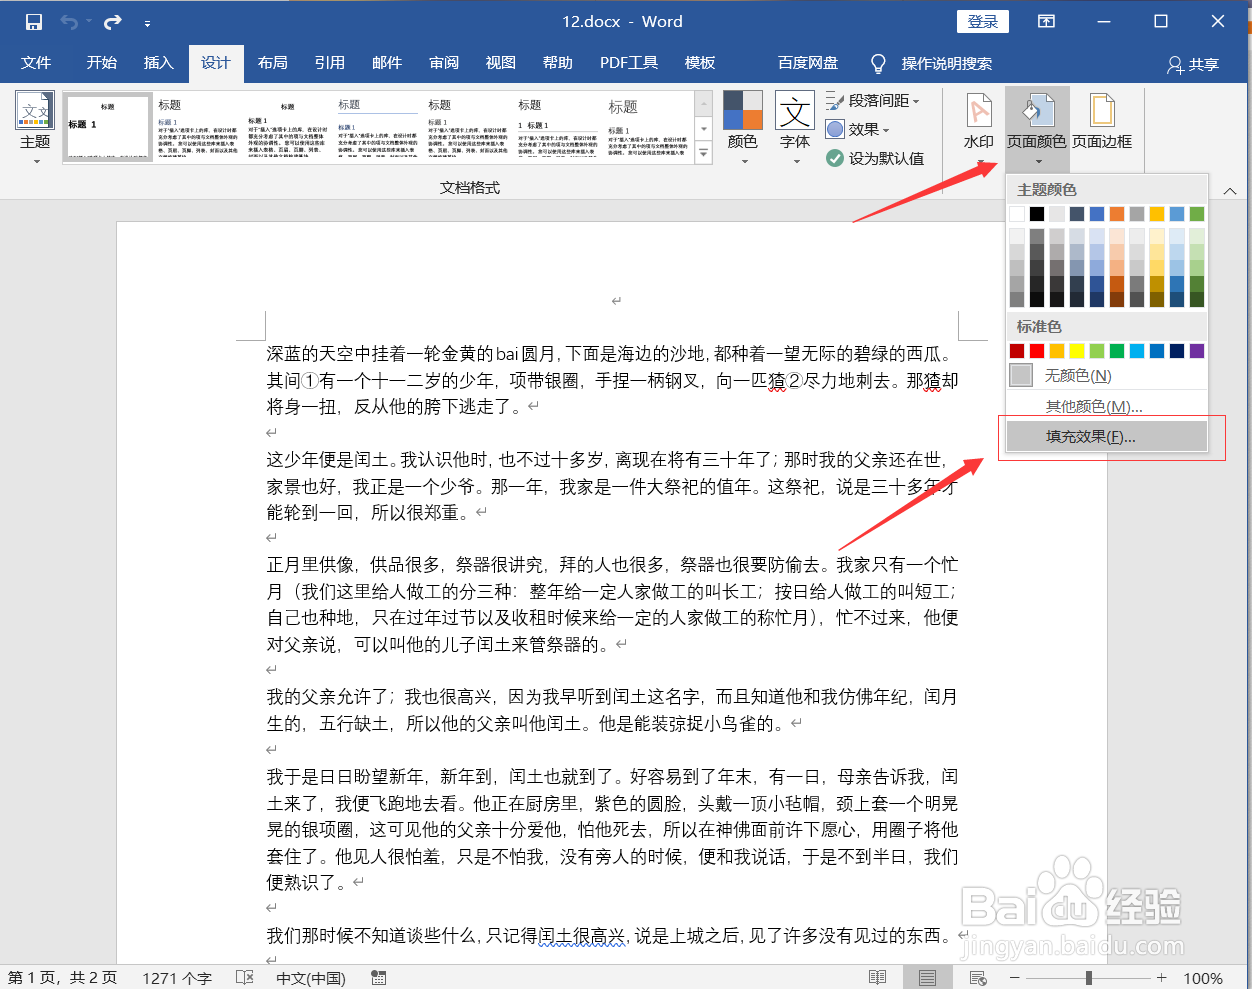Click the page count '第 1 页，共 2 页'
The image size is (1252, 989).
(x=62, y=978)
